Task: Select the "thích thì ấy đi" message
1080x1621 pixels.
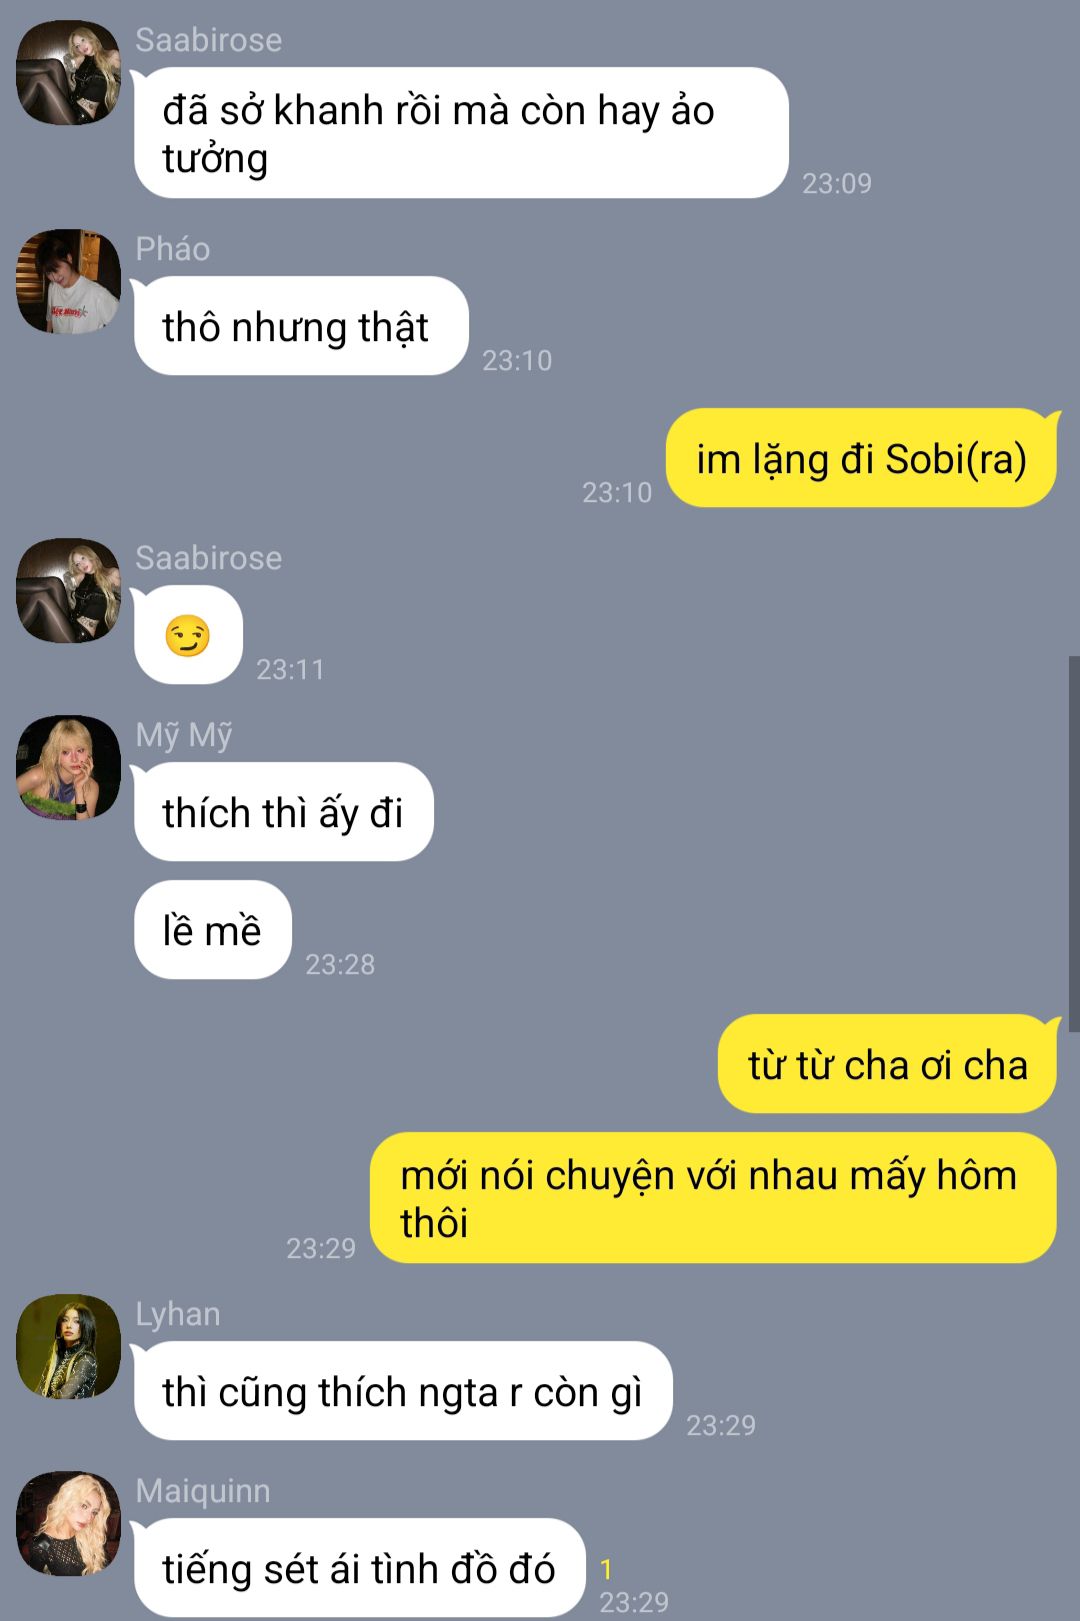Action: [x=284, y=812]
